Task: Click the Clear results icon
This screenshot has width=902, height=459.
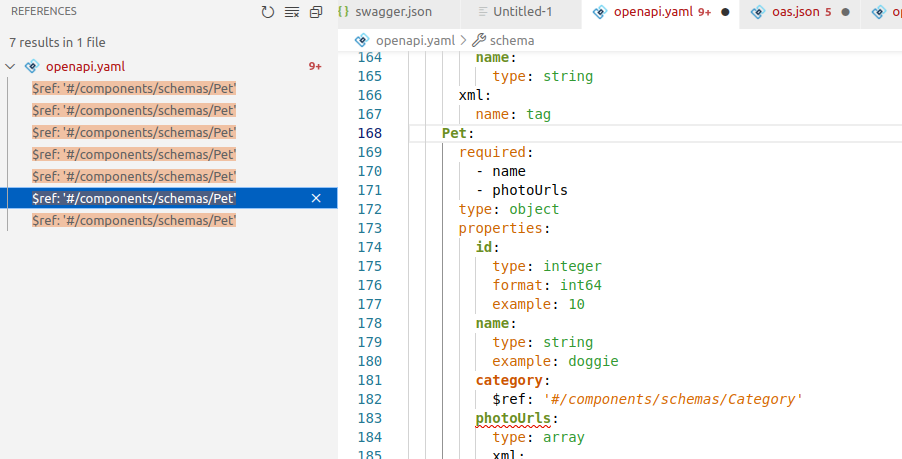Action: (x=292, y=12)
